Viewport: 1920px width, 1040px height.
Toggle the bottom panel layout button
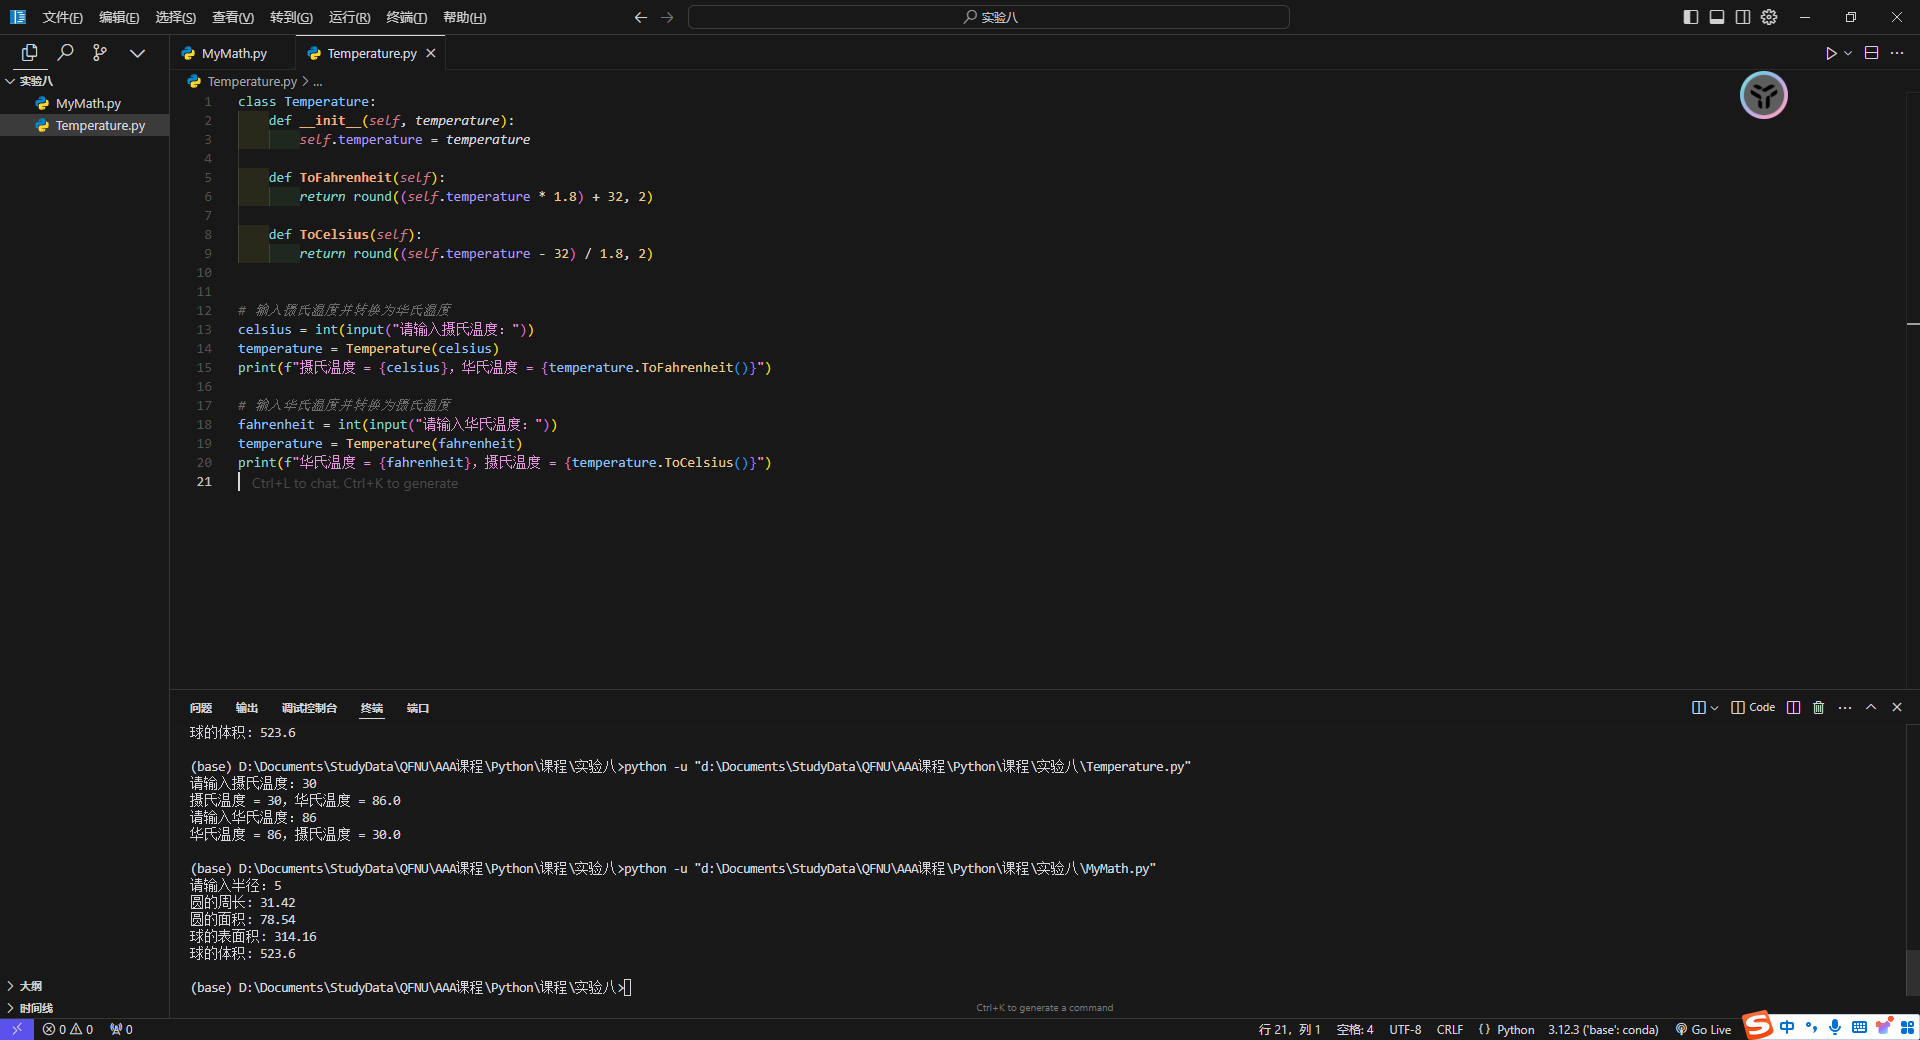point(1716,17)
